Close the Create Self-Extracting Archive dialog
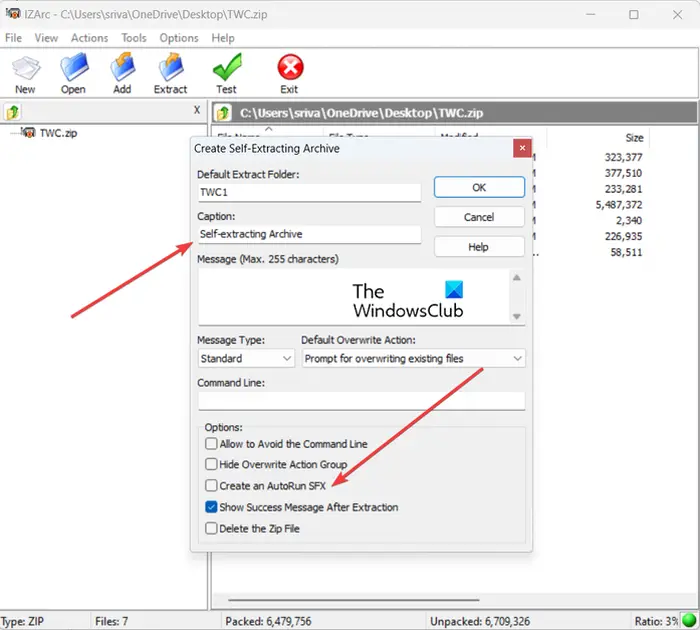 [x=522, y=148]
